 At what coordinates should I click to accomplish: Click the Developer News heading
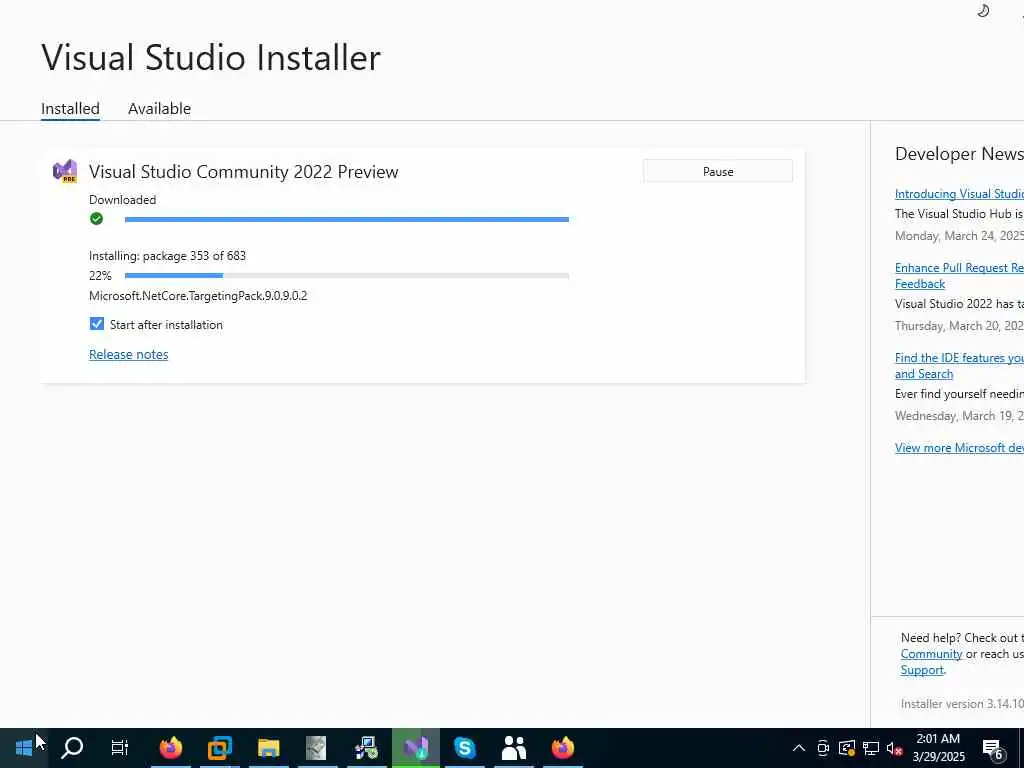coord(959,154)
